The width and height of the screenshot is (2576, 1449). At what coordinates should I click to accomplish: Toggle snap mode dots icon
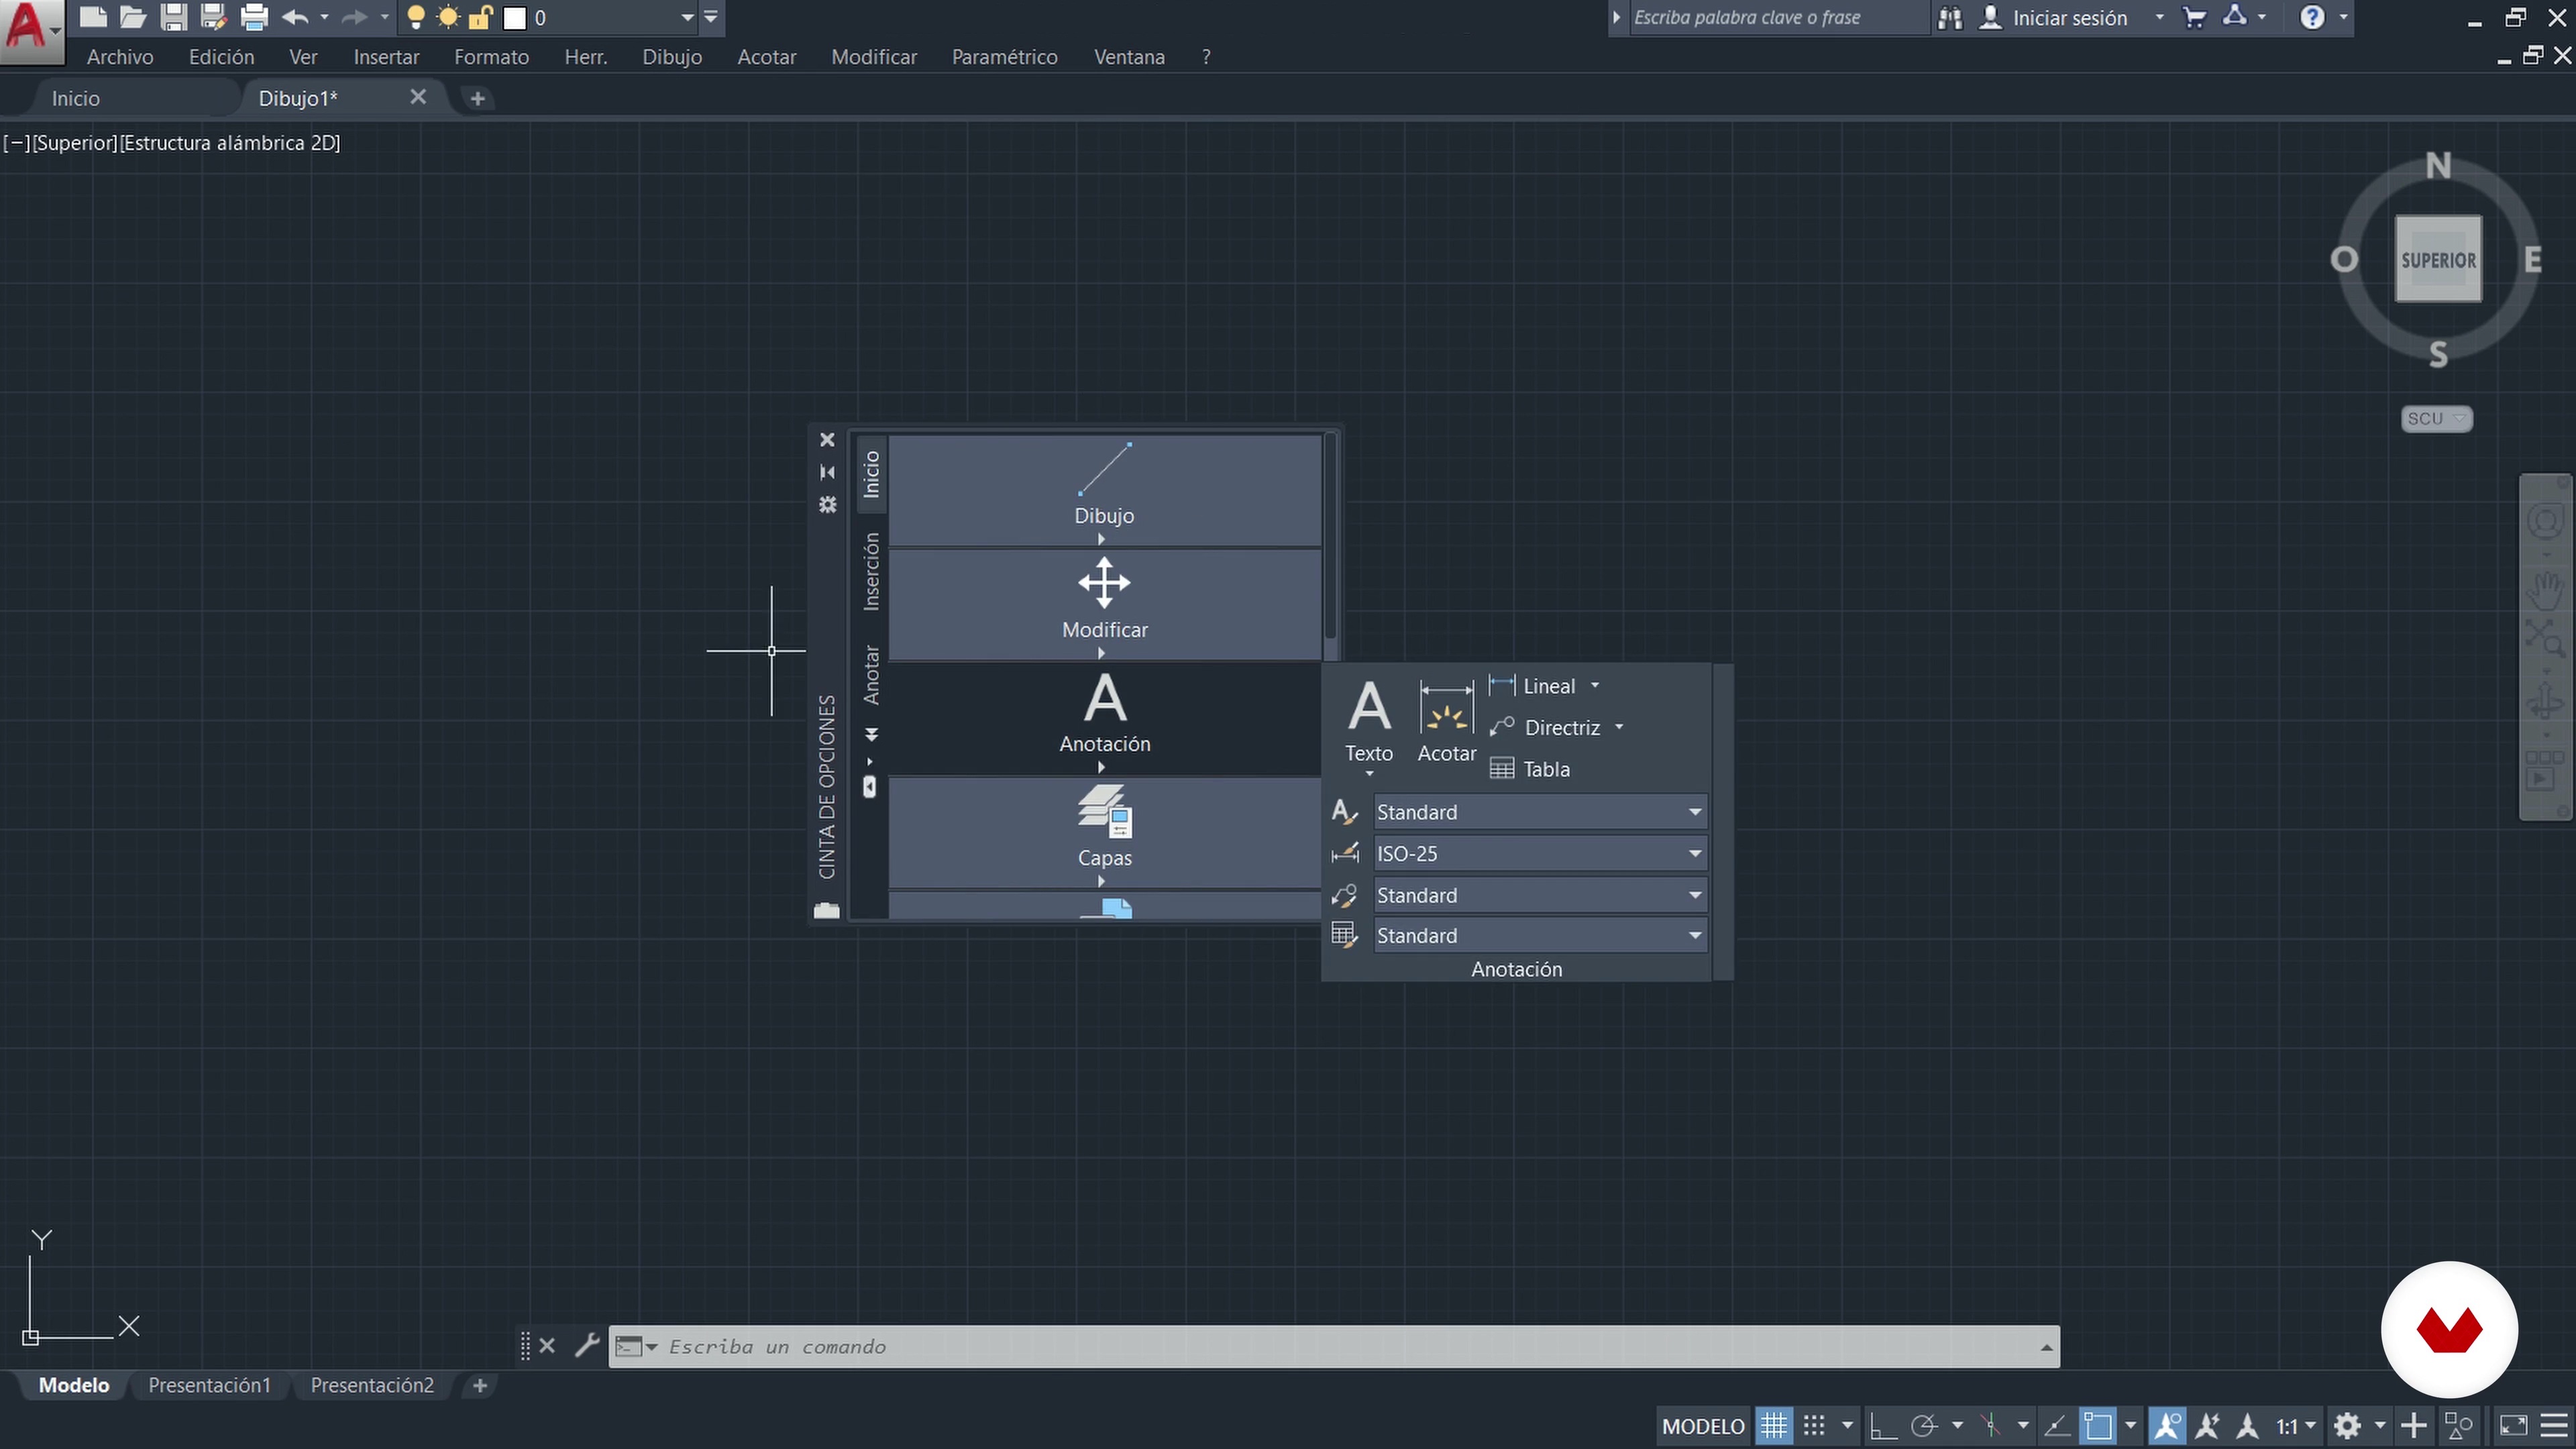[x=1814, y=1425]
